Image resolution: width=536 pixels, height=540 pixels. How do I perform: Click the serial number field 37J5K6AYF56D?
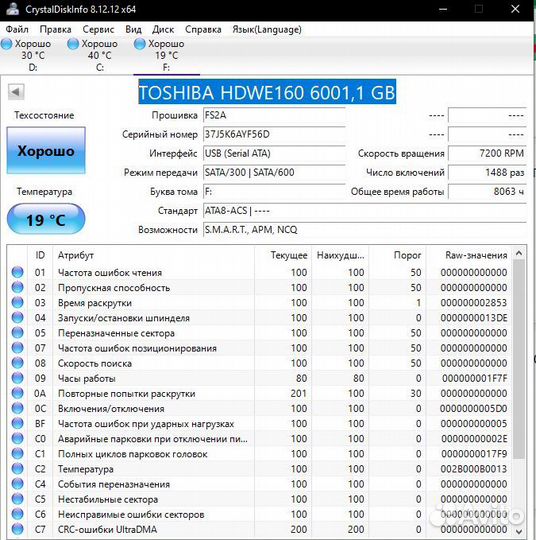click(274, 134)
